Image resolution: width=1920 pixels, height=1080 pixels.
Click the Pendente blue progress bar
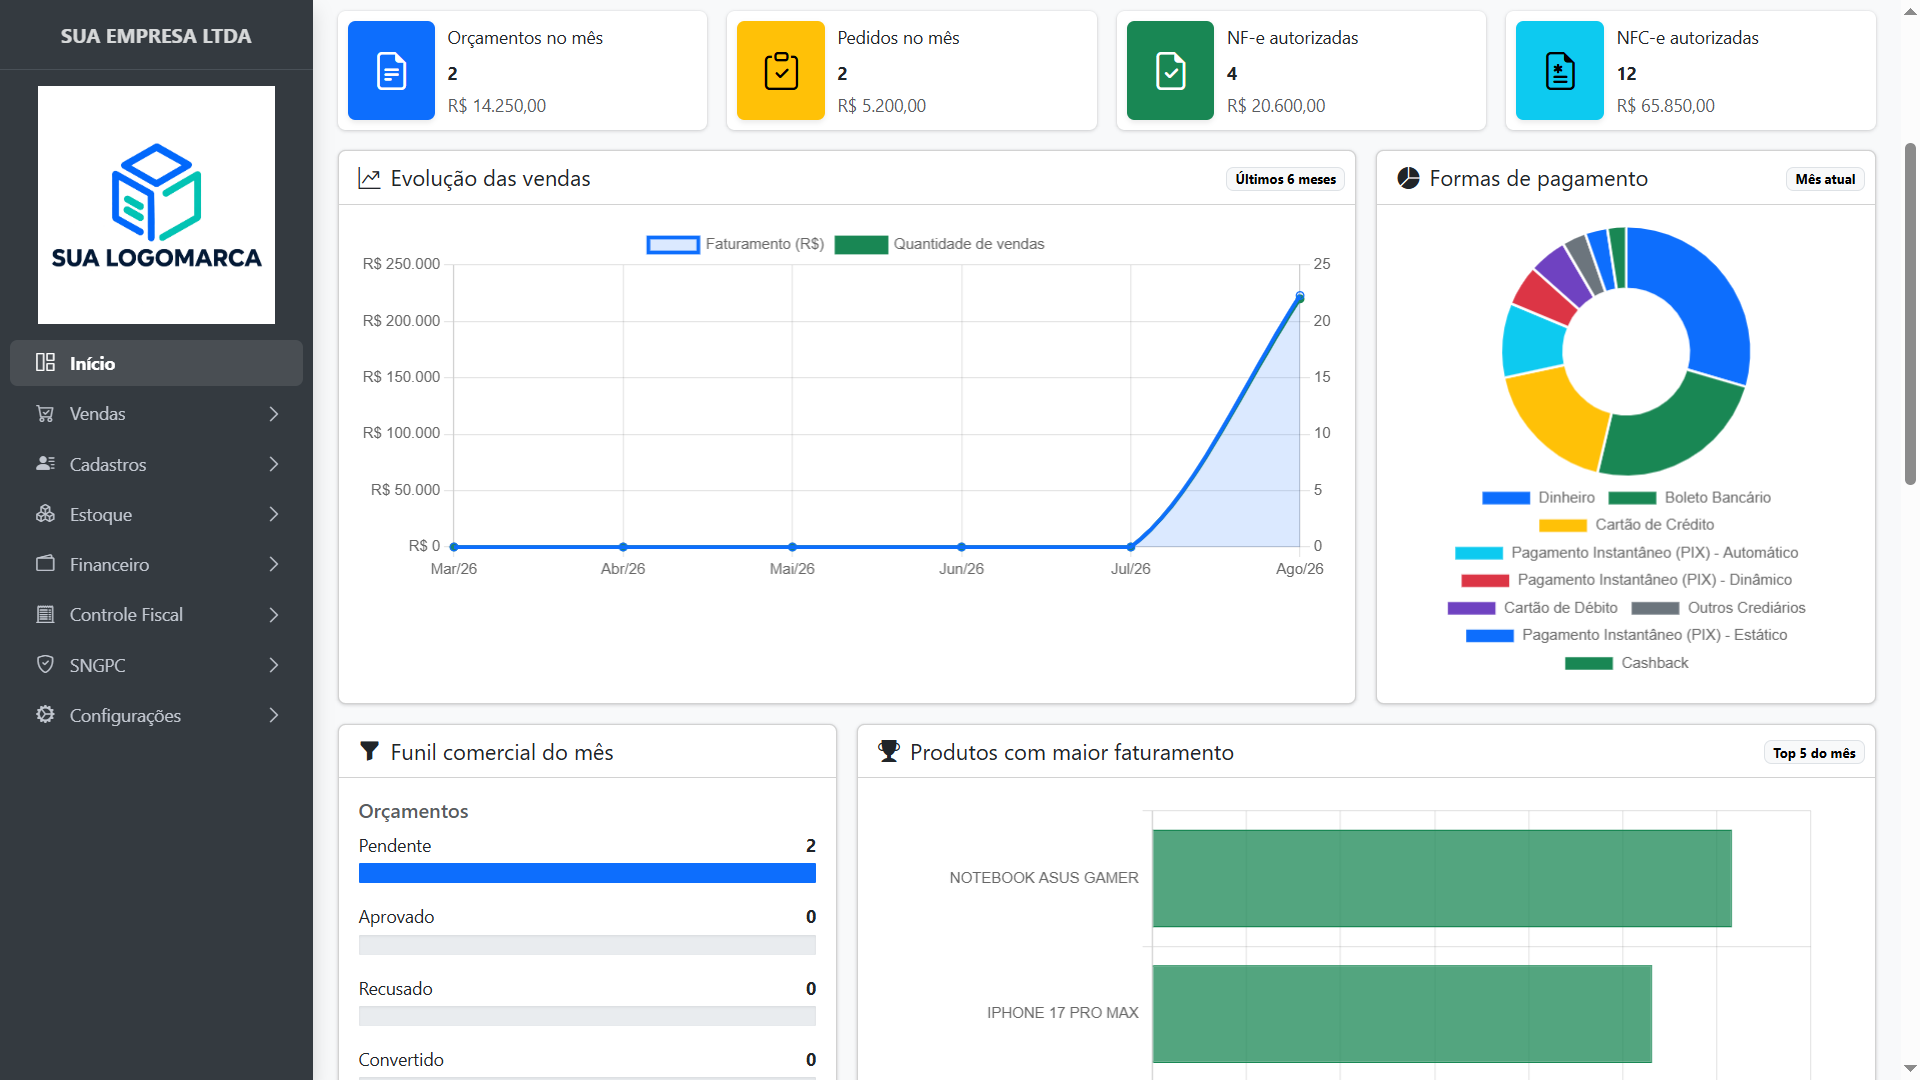[587, 873]
